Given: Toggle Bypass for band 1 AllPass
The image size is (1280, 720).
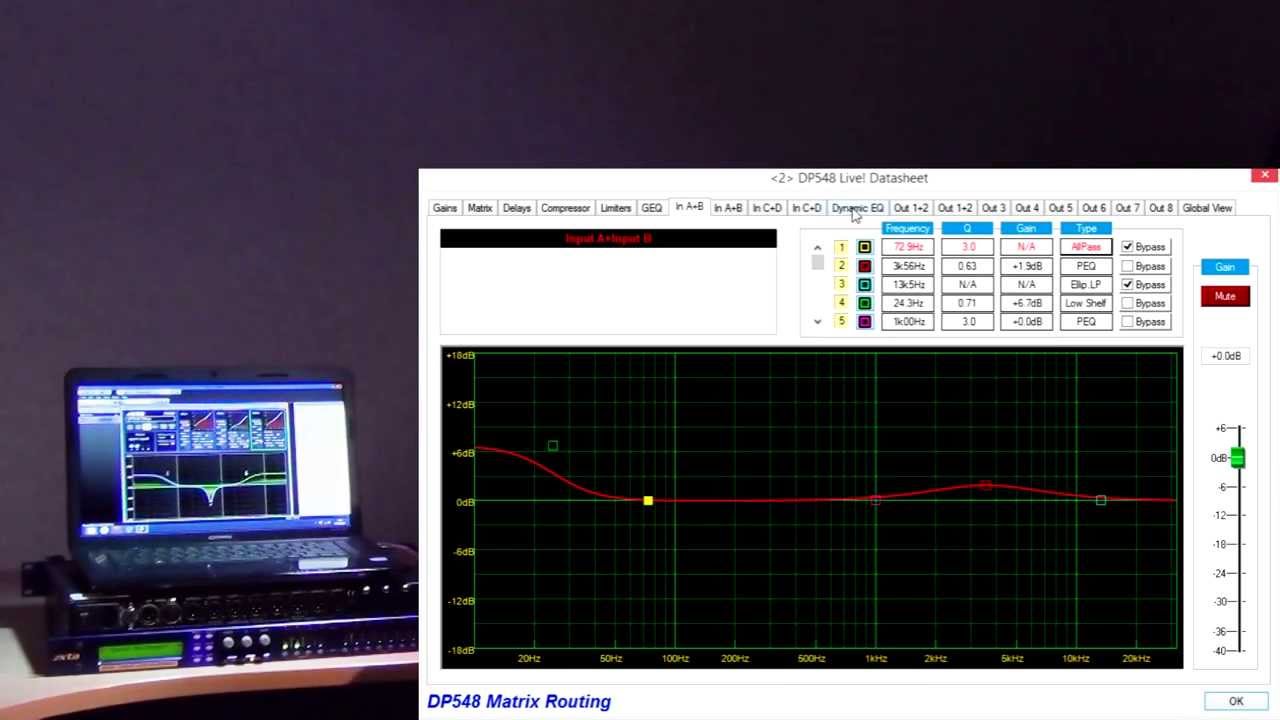Looking at the screenshot, I should pyautogui.click(x=1128, y=247).
